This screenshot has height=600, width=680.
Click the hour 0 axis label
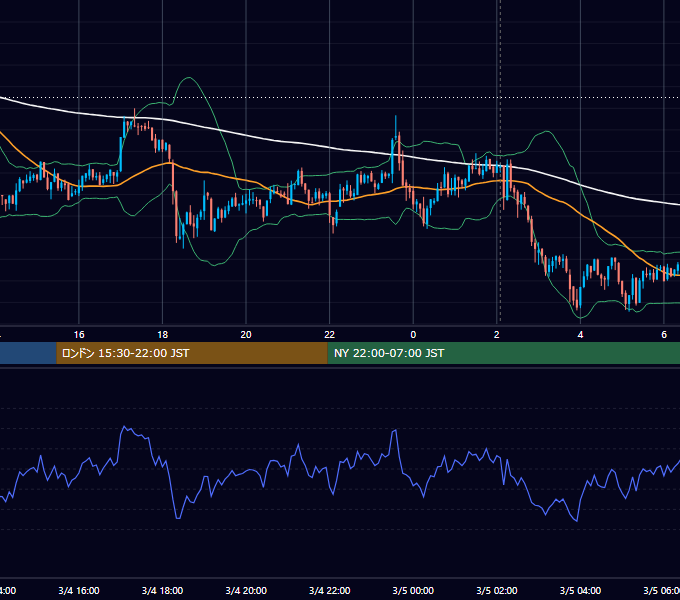pyautogui.click(x=413, y=335)
